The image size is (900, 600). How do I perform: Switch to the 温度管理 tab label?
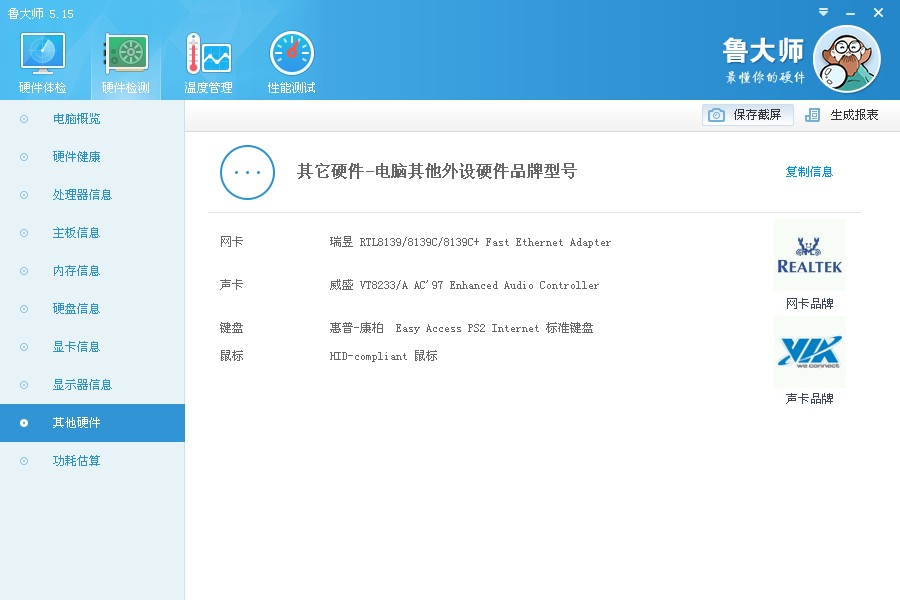tap(208, 87)
